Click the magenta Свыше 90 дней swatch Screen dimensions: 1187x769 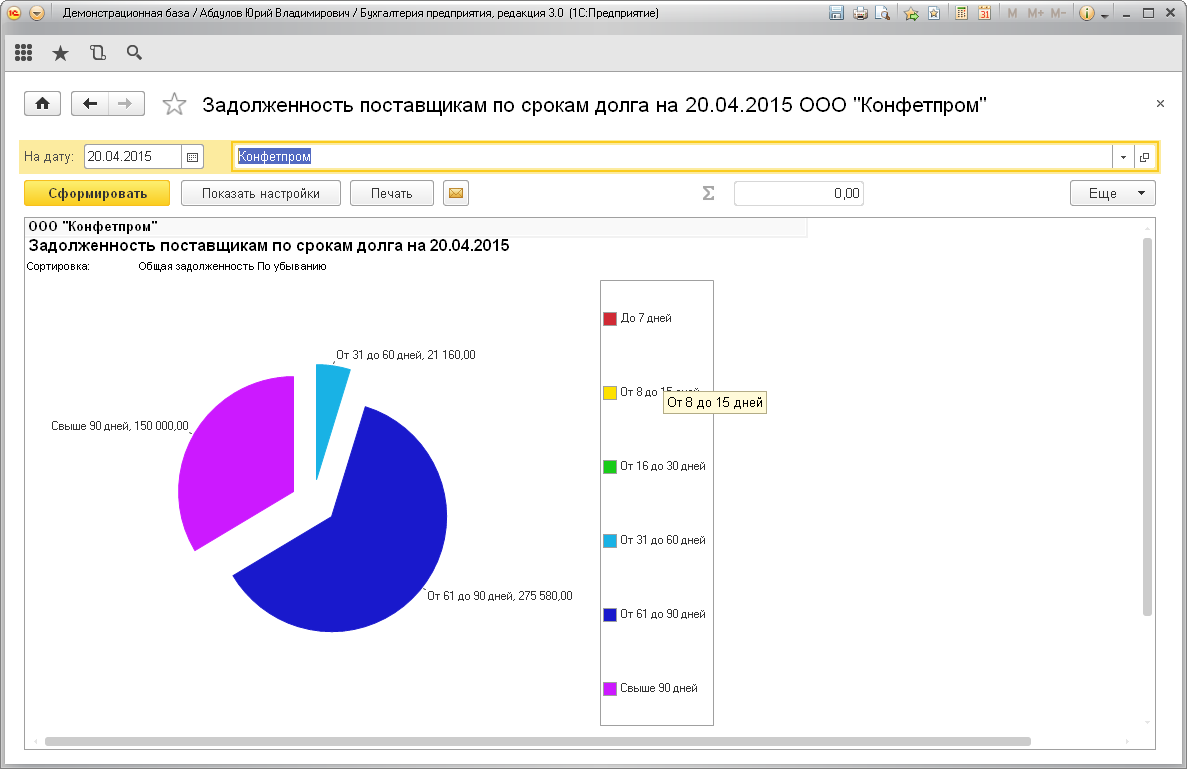(610, 688)
